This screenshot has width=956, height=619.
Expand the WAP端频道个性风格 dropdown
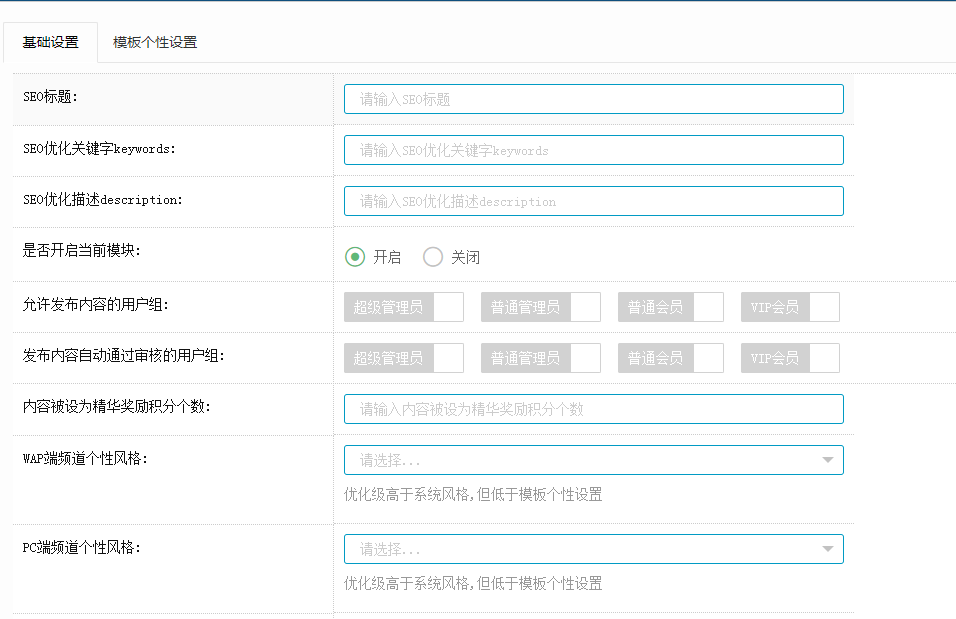[594, 460]
